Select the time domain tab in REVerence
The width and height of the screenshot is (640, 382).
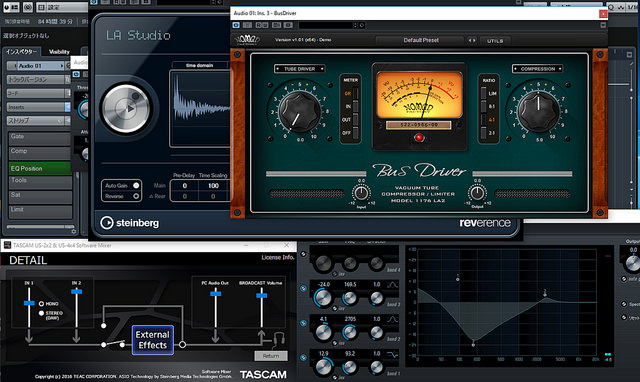pyautogui.click(x=200, y=65)
